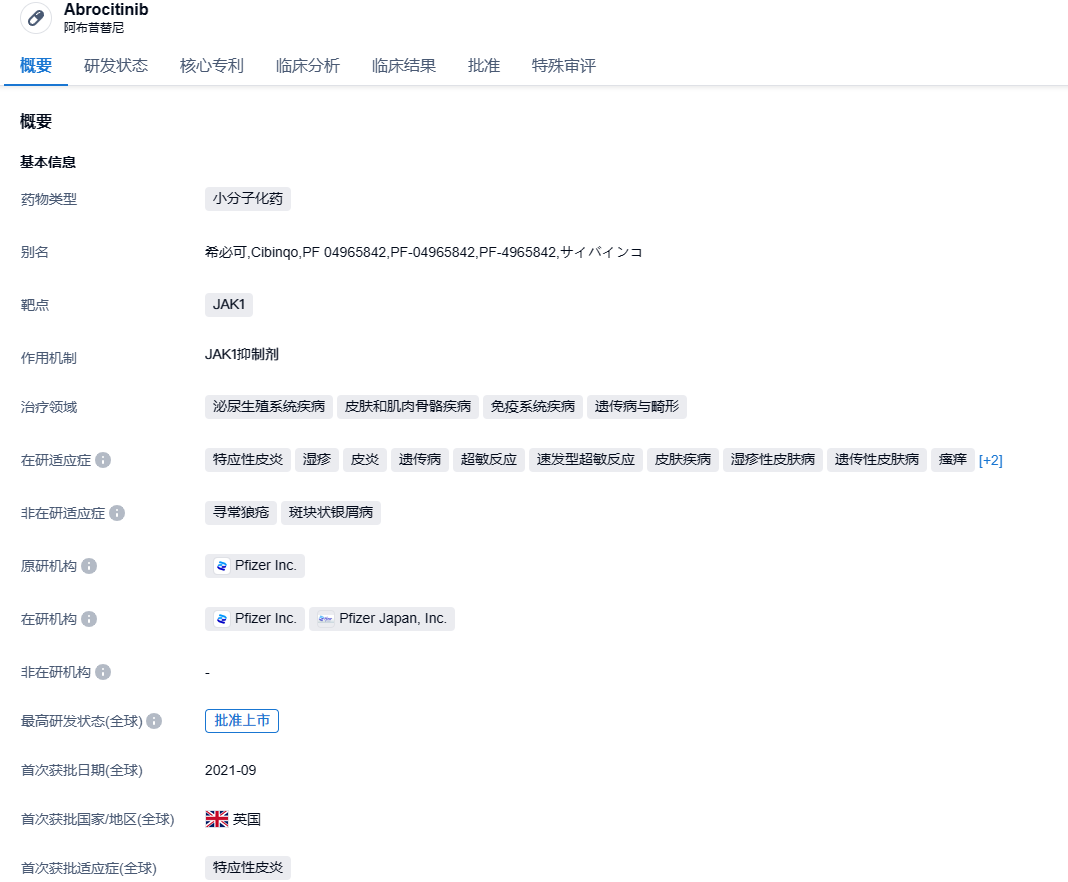The width and height of the screenshot is (1068, 882).
Task: Click the UK flag icon
Action: click(x=217, y=819)
